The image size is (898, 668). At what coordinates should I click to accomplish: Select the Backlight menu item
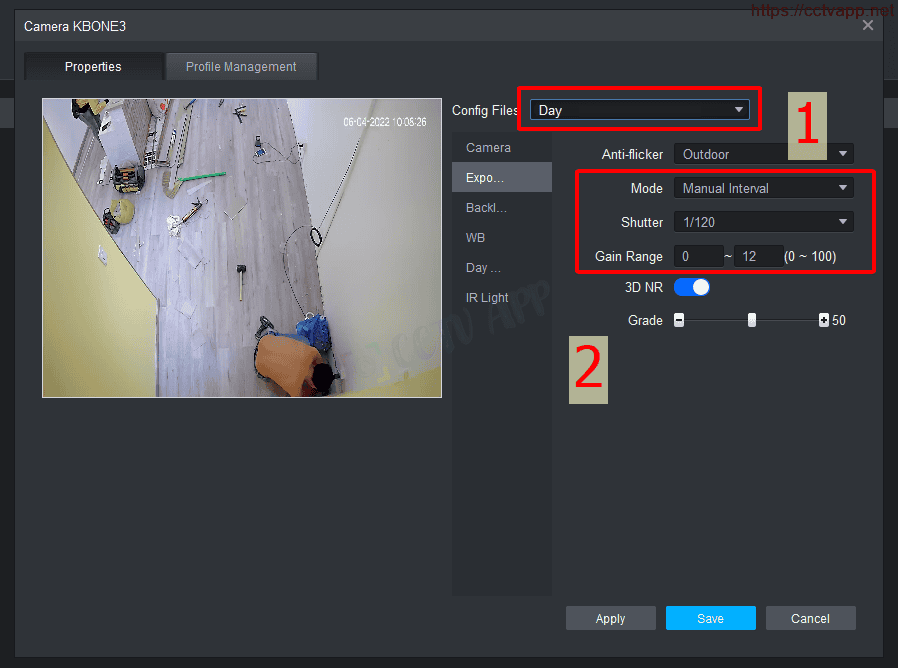487,208
